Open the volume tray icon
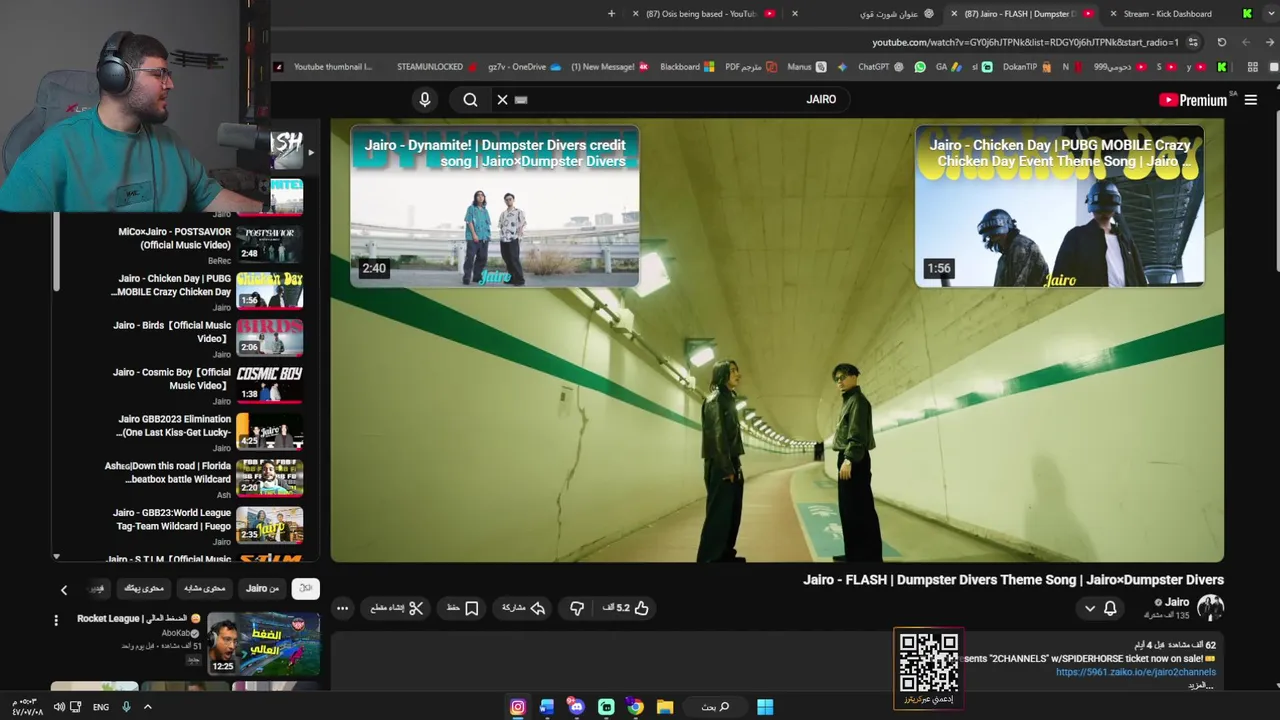The height and width of the screenshot is (720, 1280). pos(59,707)
